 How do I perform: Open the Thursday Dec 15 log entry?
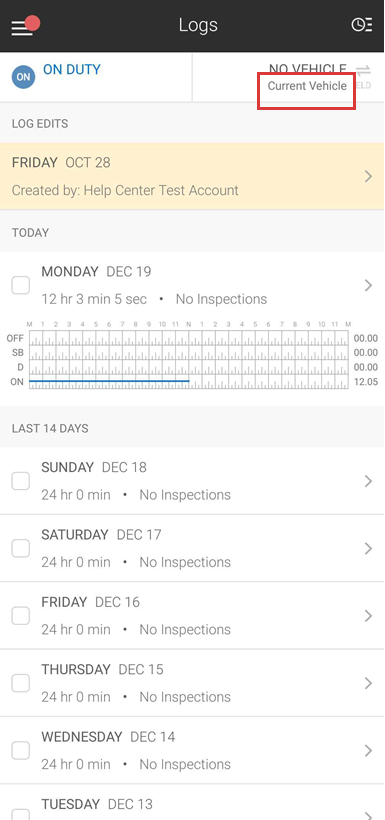click(192, 684)
